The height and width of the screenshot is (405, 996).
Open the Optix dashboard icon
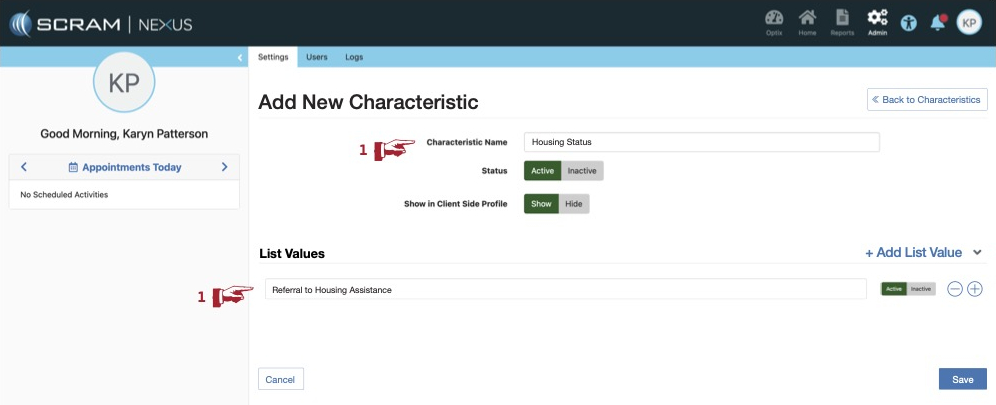pyautogui.click(x=773, y=19)
